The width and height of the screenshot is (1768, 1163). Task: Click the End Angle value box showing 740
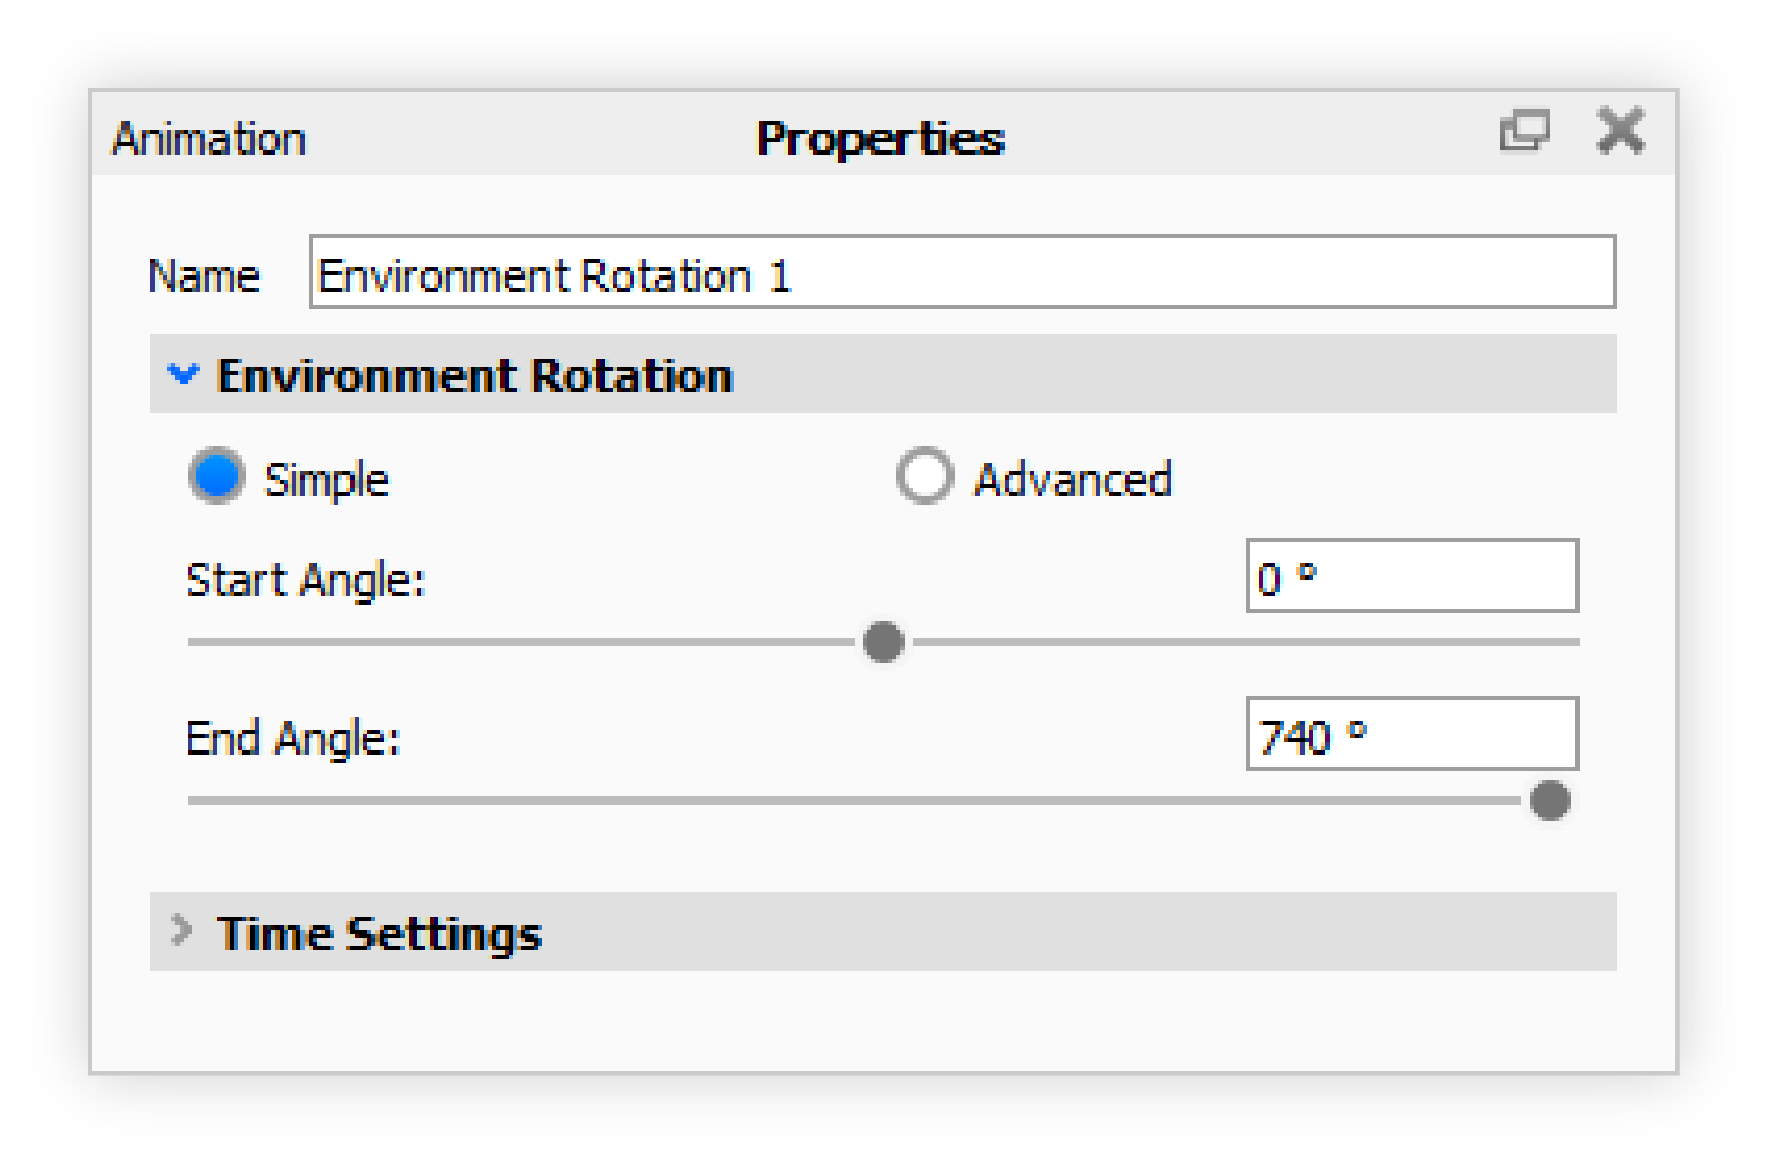click(x=1412, y=734)
